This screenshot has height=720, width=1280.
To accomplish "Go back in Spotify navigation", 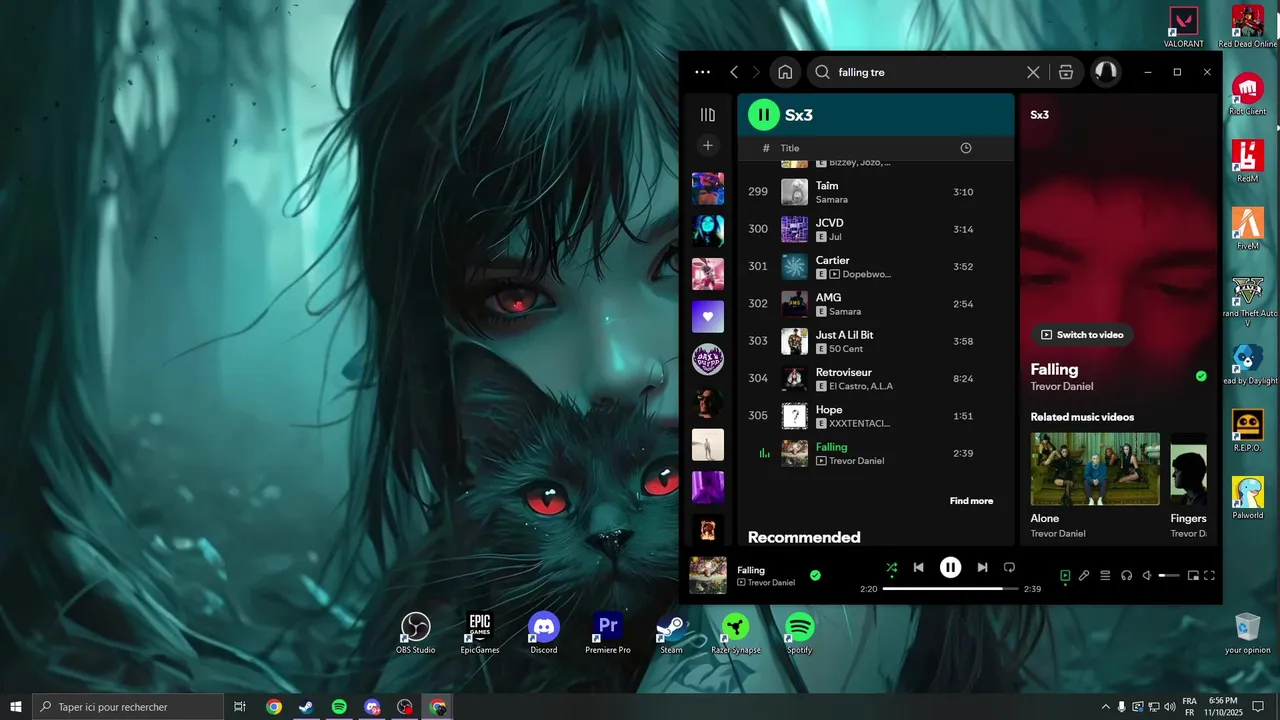I will [x=734, y=72].
